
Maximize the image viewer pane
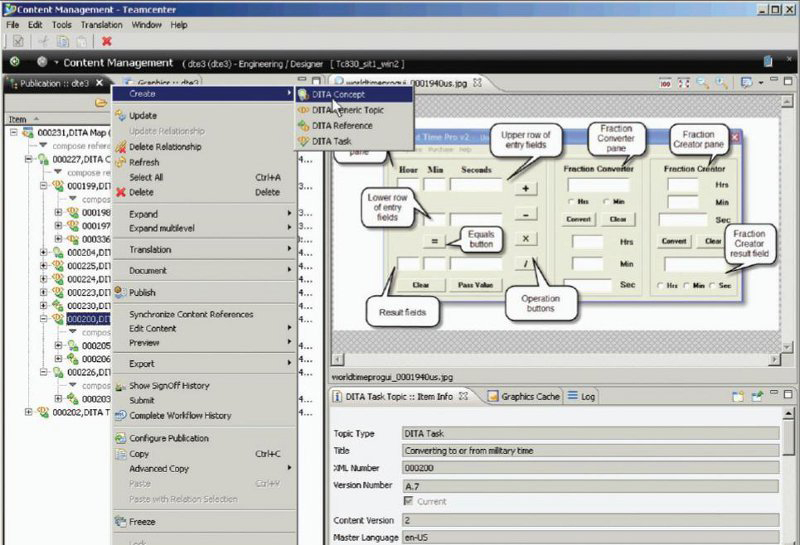788,81
